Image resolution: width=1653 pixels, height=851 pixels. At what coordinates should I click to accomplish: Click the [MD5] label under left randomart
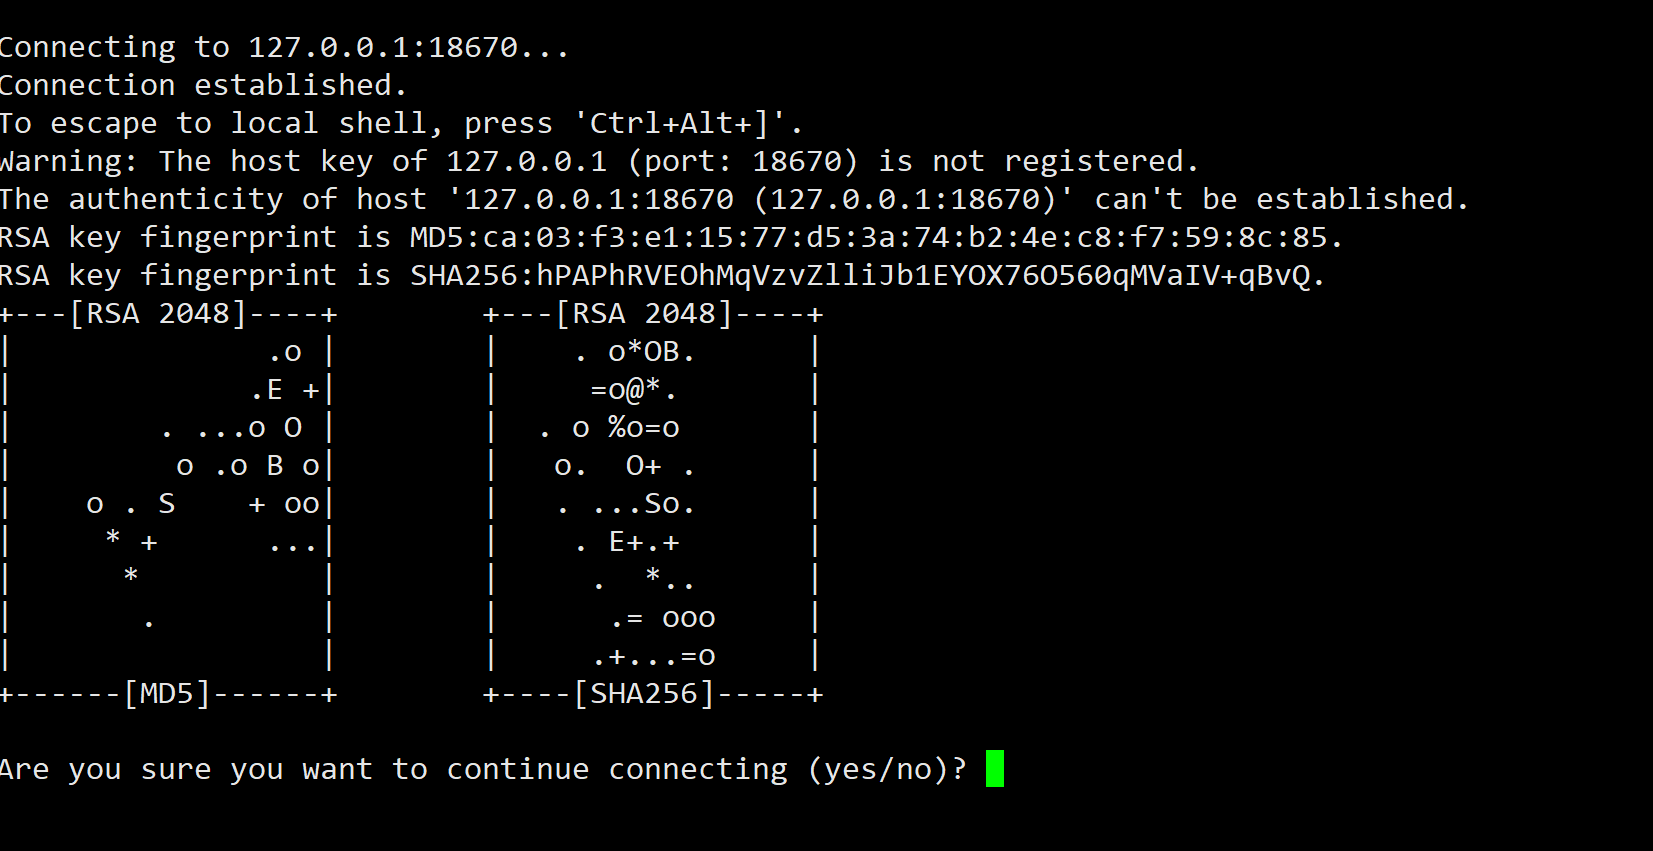click(167, 694)
